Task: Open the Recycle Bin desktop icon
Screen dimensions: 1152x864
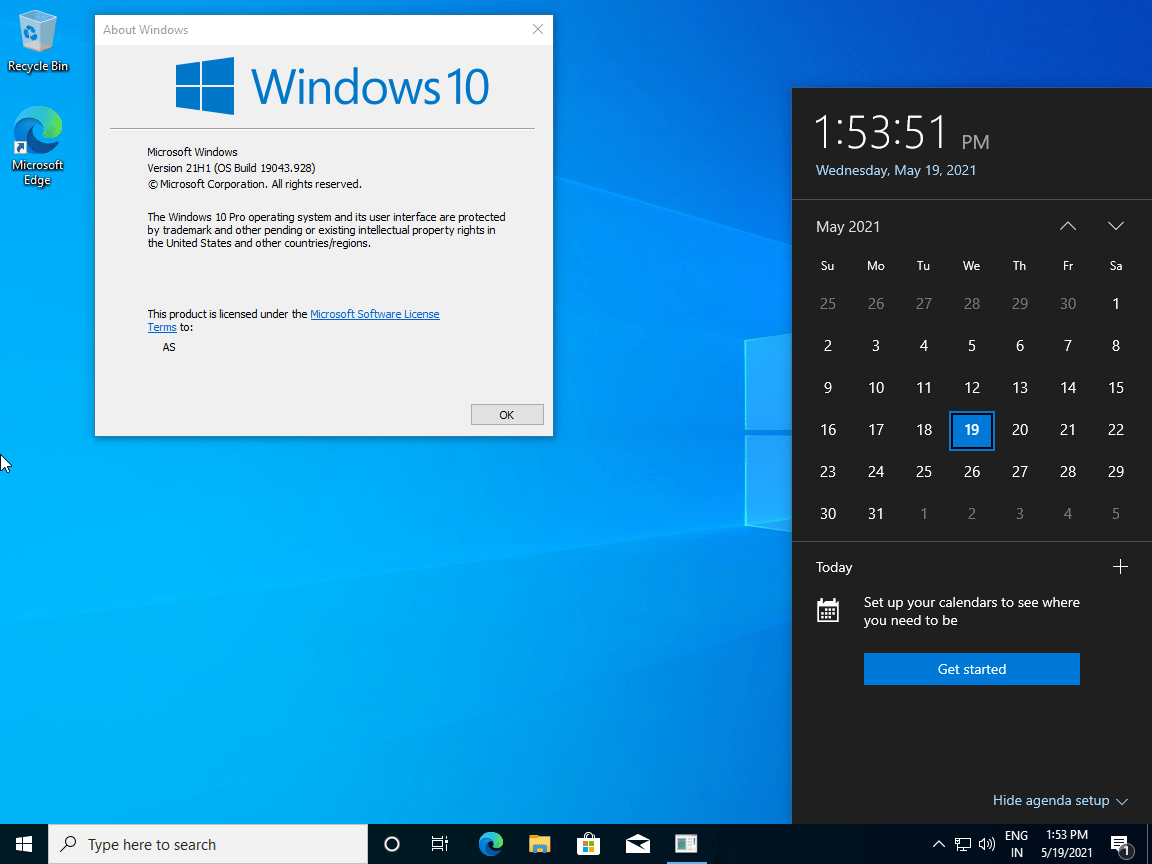Action: [37, 41]
